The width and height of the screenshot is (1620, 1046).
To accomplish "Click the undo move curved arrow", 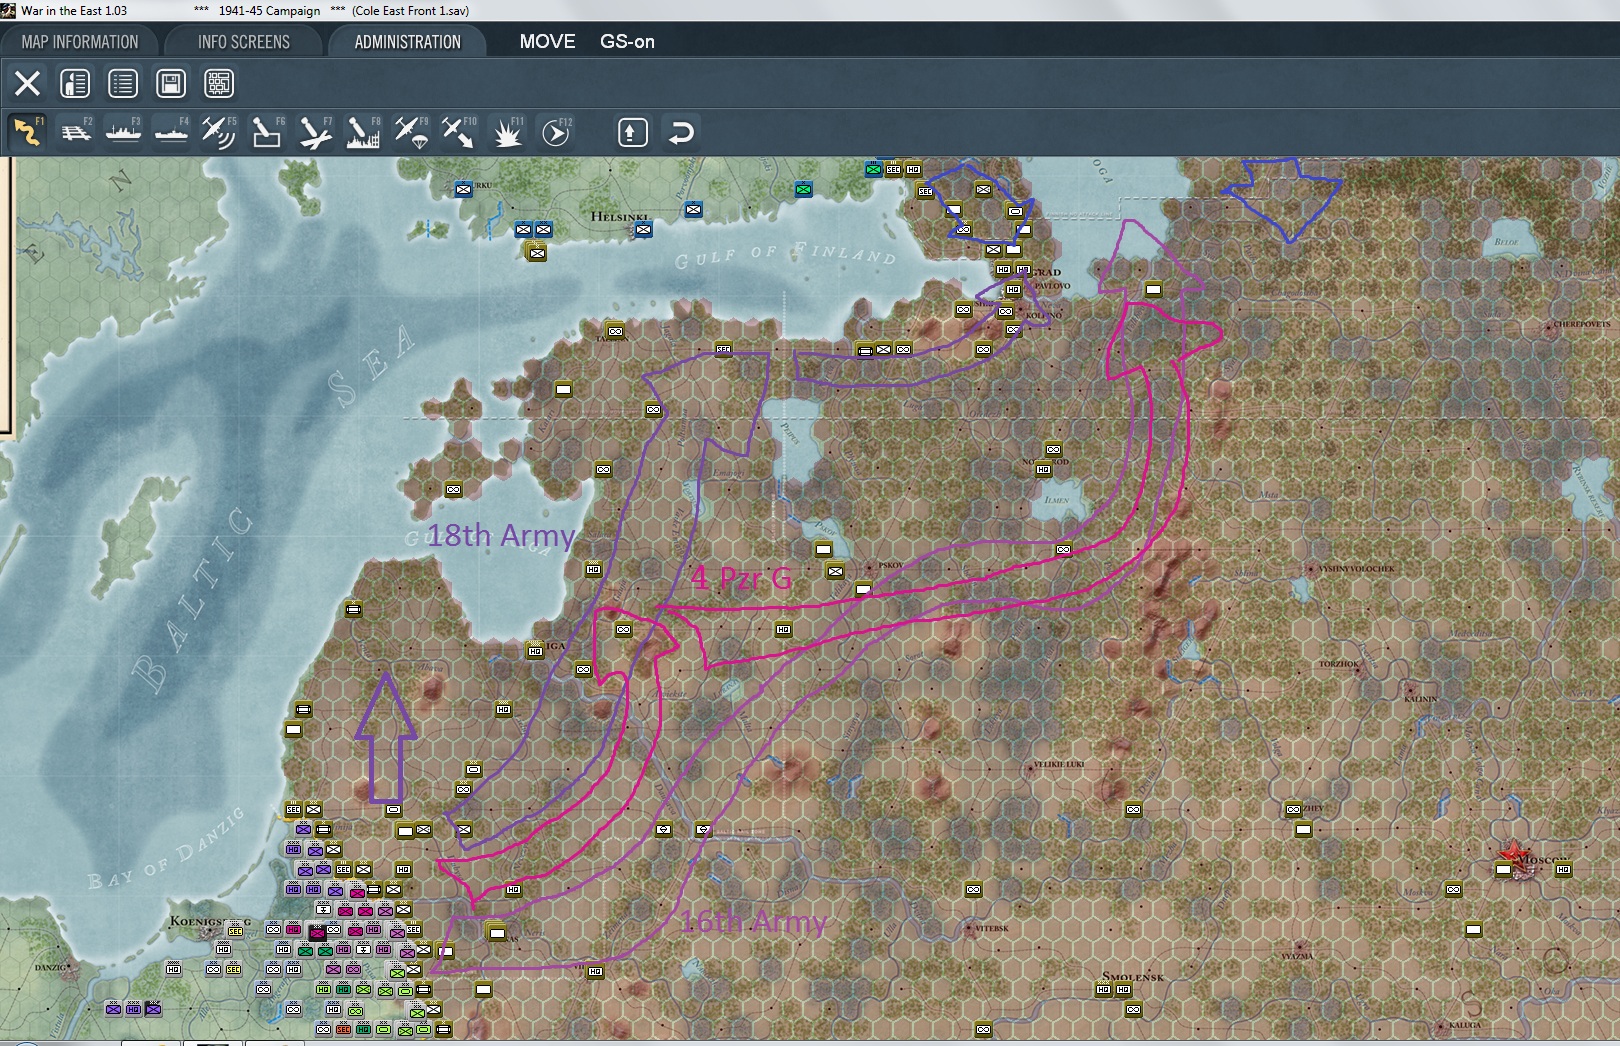I will (x=681, y=132).
